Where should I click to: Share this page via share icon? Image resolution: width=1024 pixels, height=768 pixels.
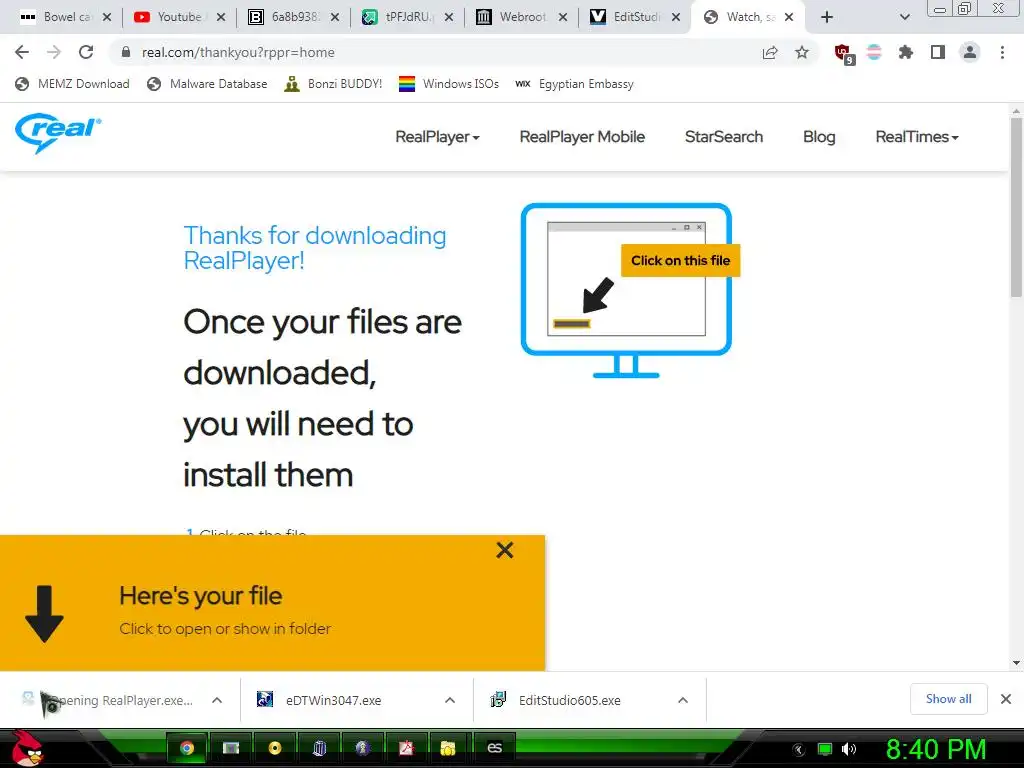tap(770, 52)
